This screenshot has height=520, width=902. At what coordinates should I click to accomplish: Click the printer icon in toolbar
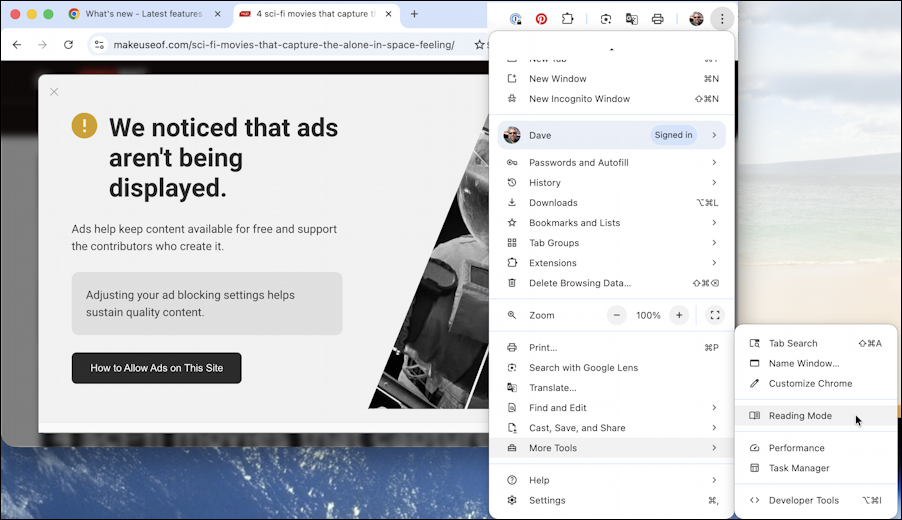658,19
